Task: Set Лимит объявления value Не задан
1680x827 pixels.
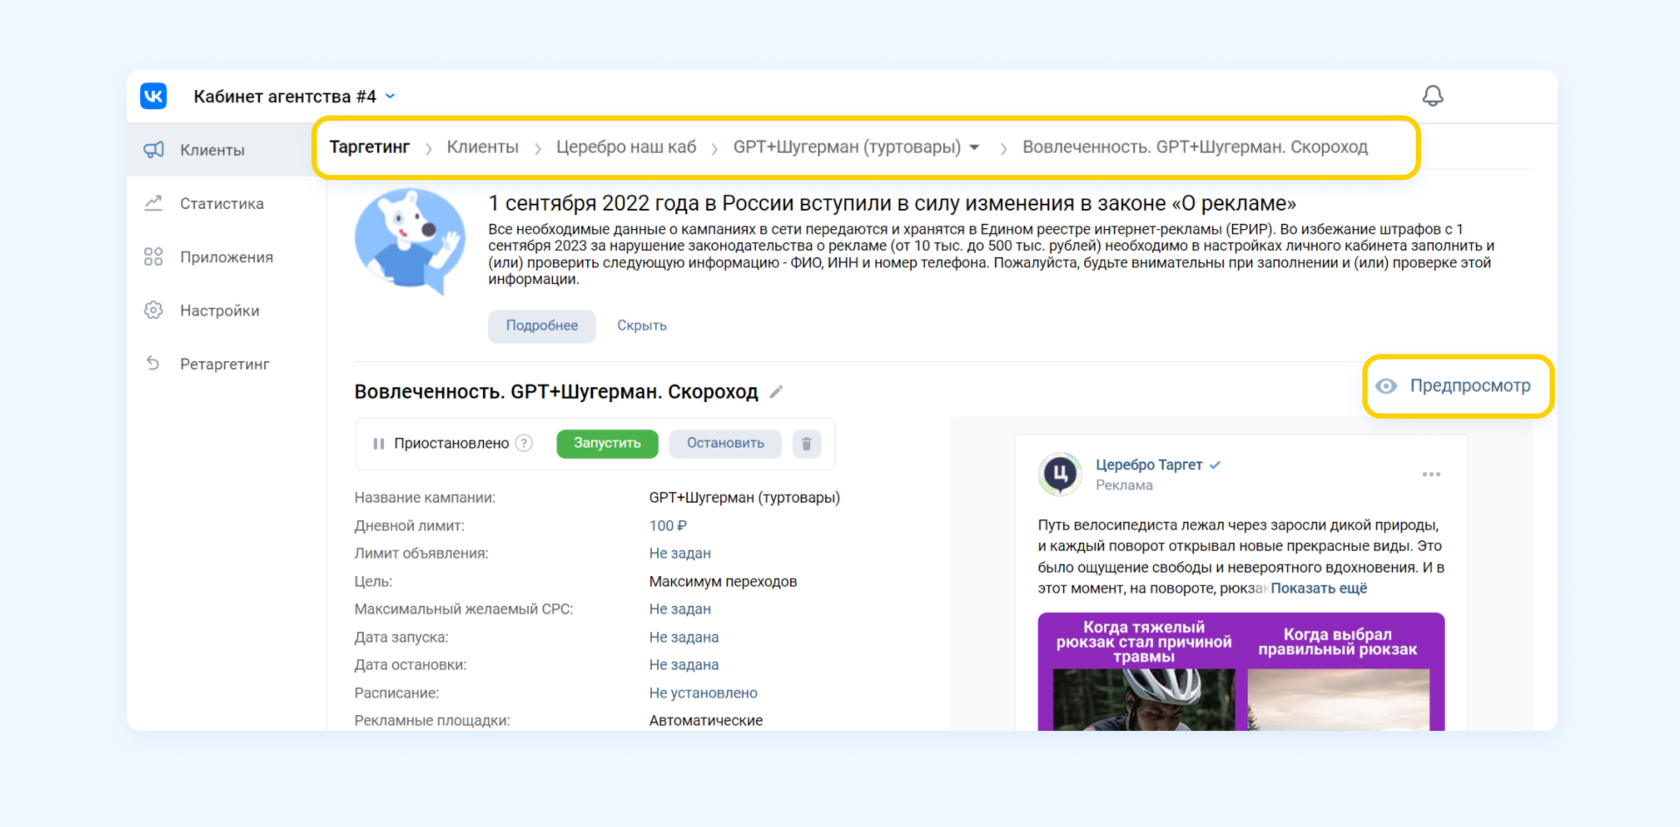Action: [x=680, y=554]
